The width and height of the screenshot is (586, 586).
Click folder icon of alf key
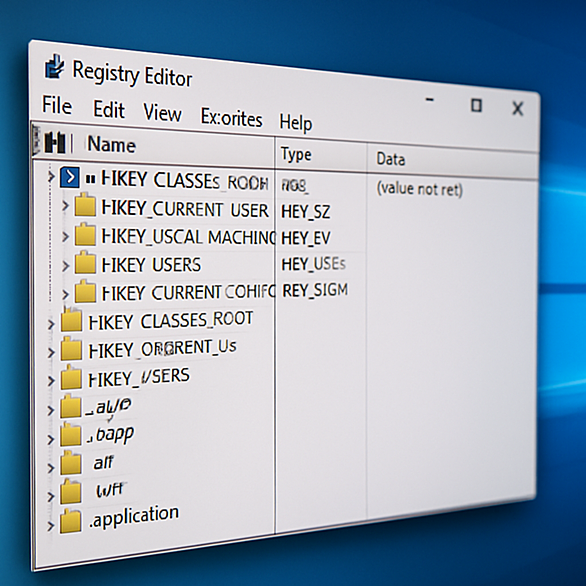point(71,463)
